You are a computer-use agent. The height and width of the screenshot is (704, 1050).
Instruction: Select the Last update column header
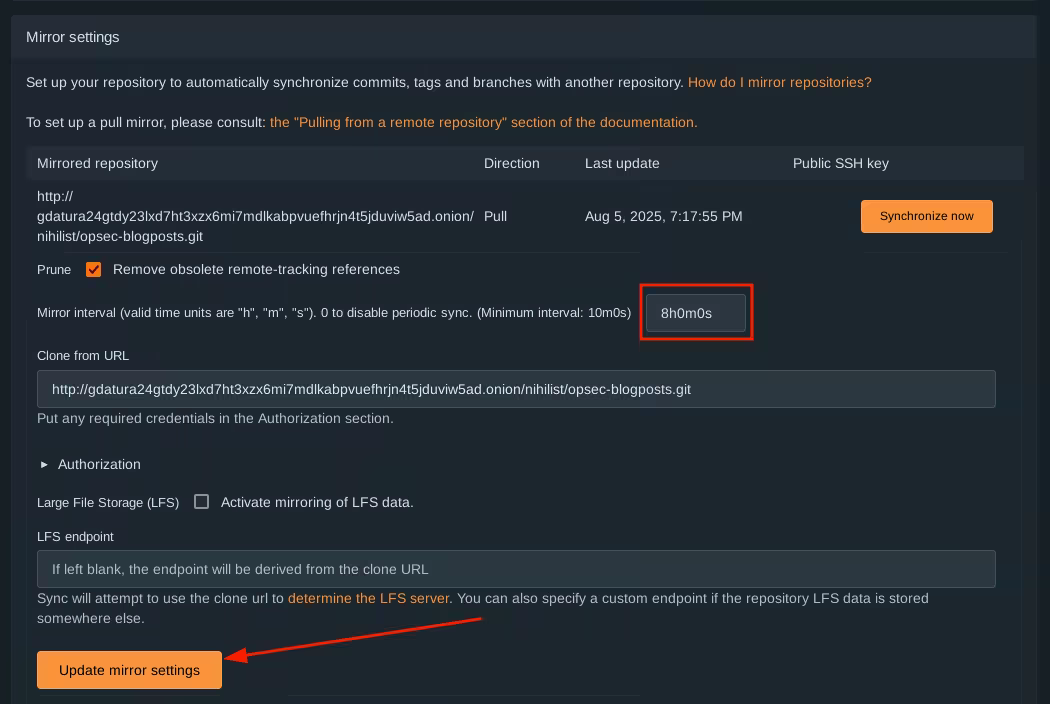coord(621,163)
